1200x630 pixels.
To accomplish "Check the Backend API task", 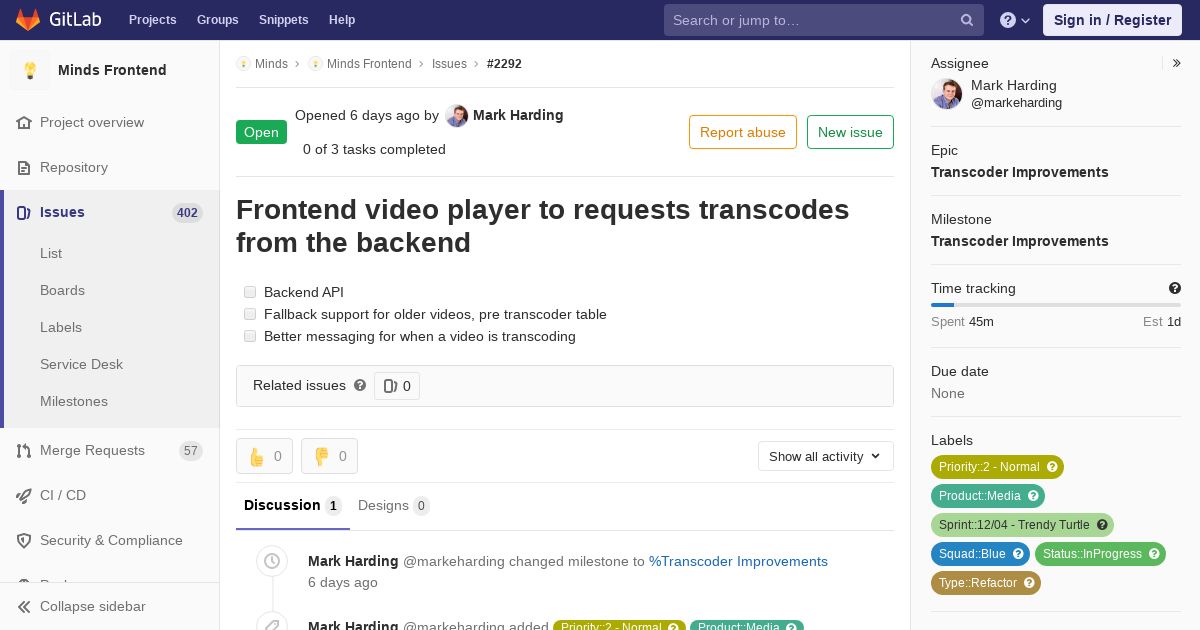I will pyautogui.click(x=250, y=292).
